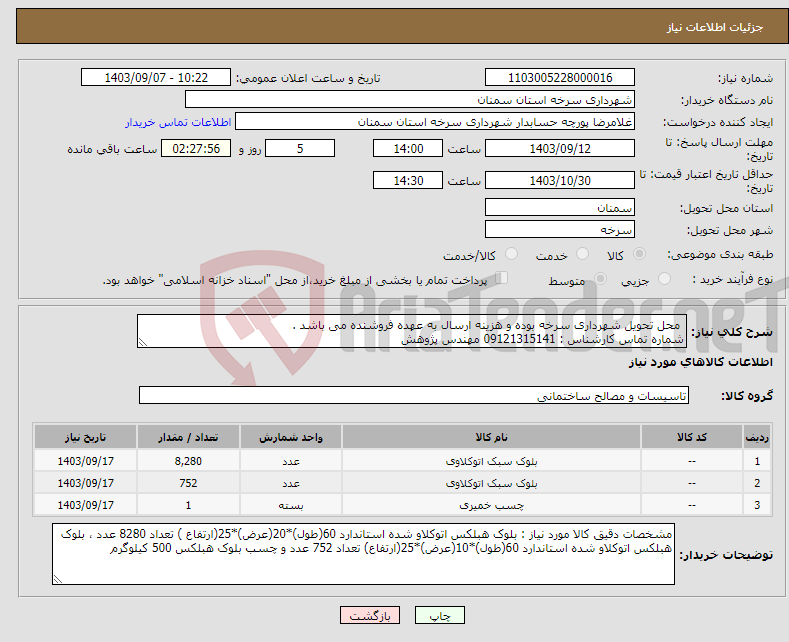Click the response deadline date 1403/09/12
Viewport: 789px width, 642px height.
coord(560,148)
